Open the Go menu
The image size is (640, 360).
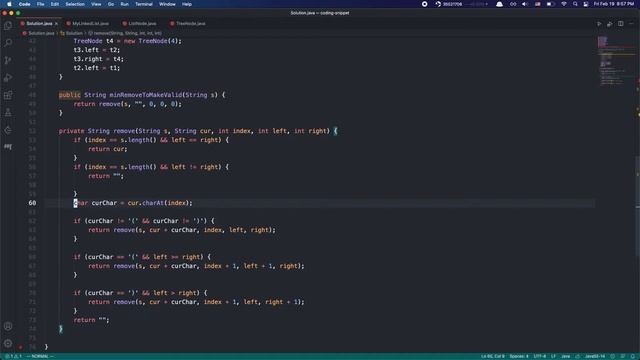coord(111,4)
